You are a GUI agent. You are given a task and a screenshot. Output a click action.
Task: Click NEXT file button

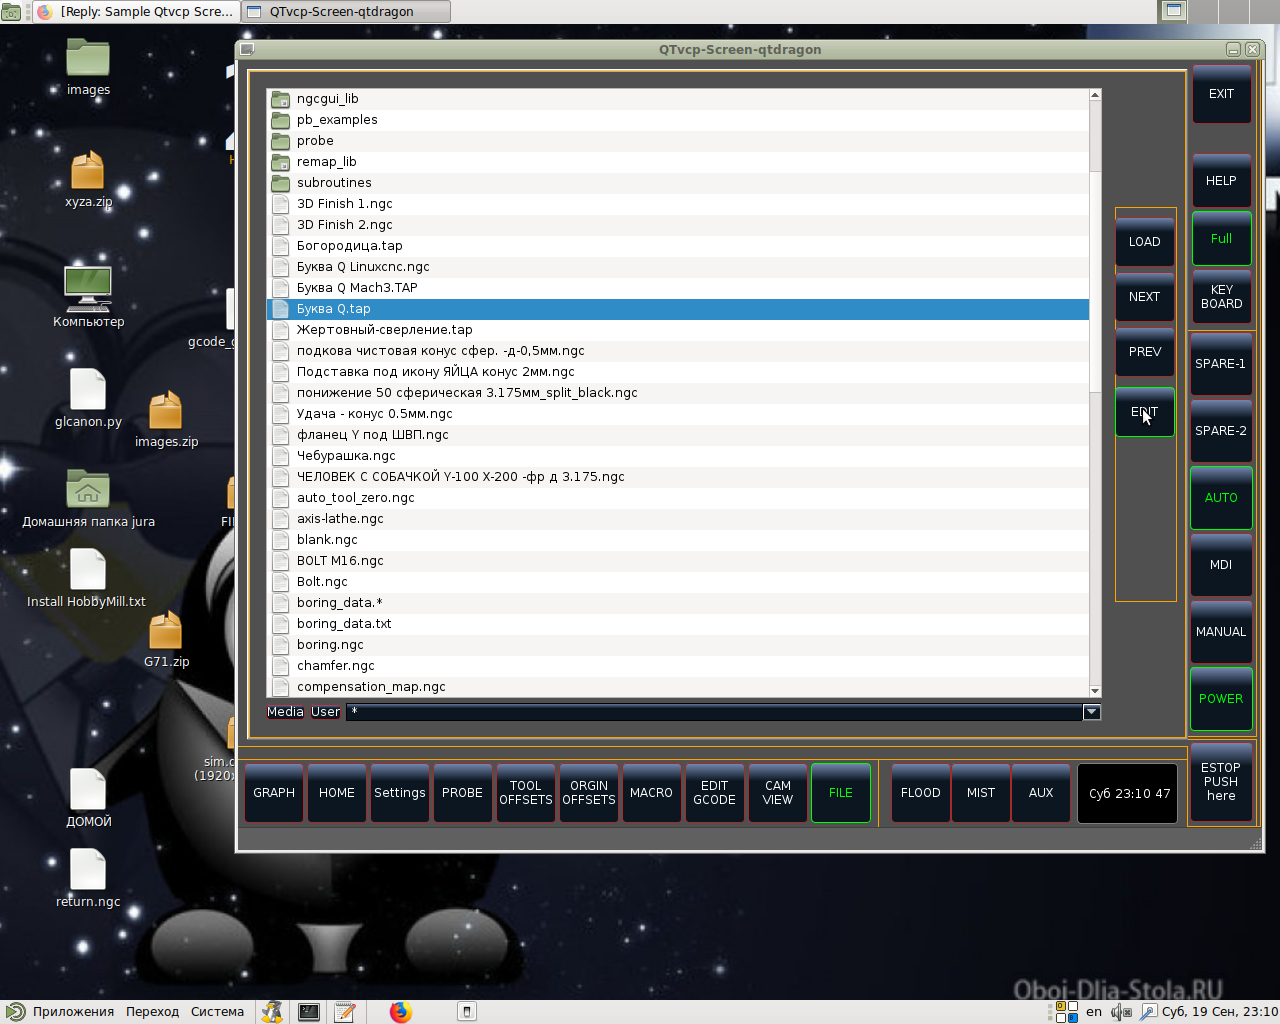1145,297
